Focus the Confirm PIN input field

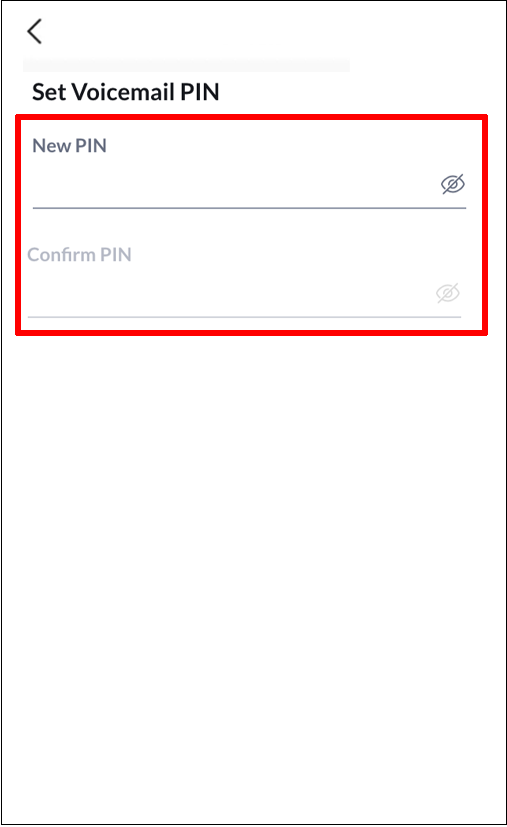230,294
